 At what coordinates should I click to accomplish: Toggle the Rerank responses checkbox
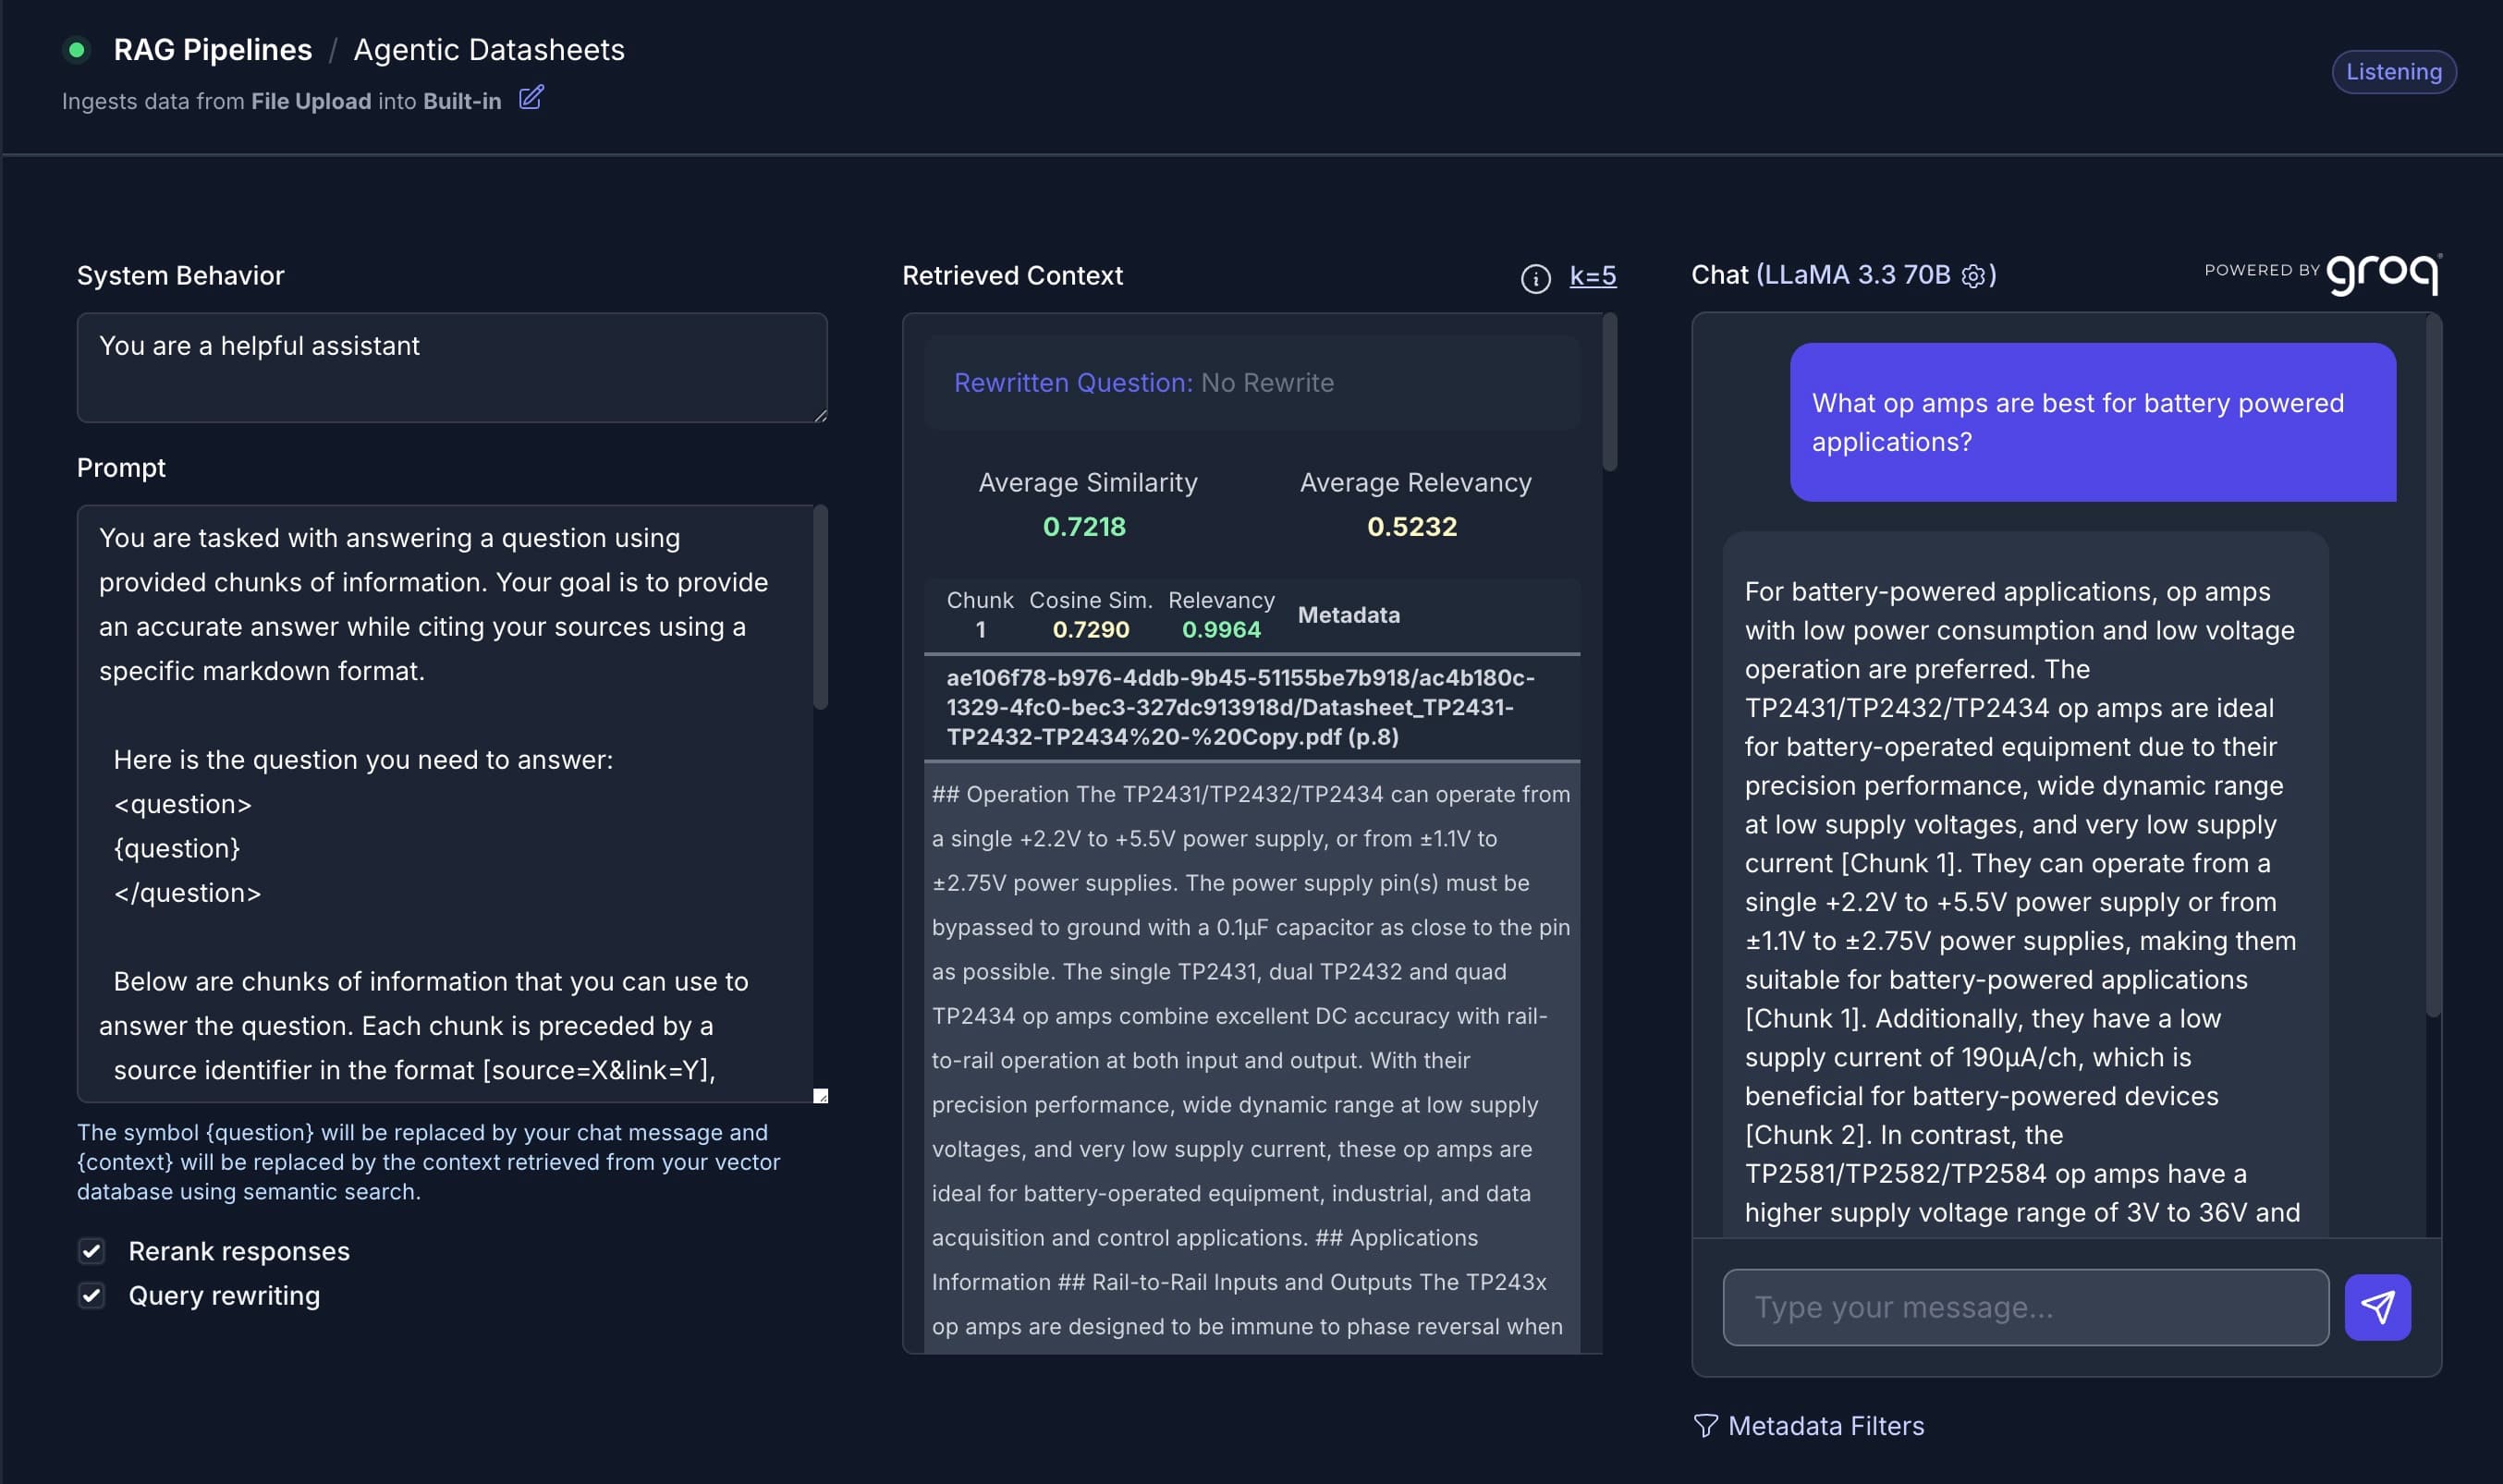(x=91, y=1251)
